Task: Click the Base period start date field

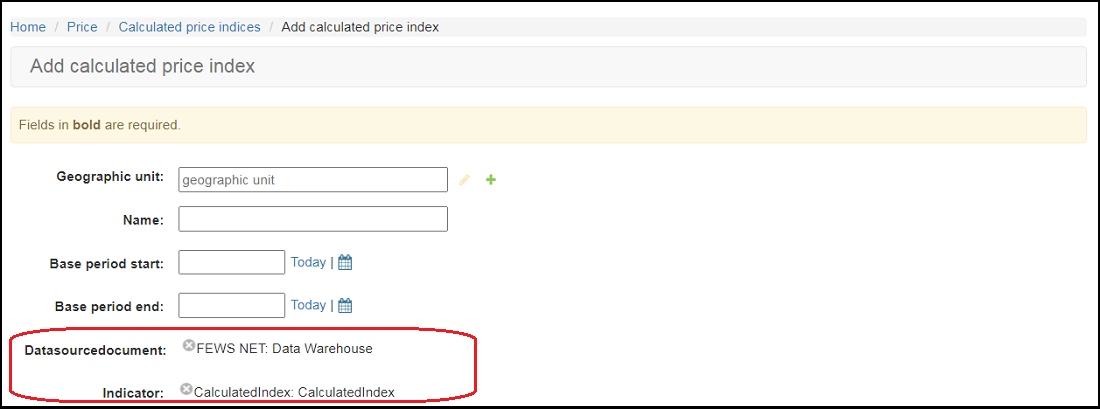Action: point(231,262)
